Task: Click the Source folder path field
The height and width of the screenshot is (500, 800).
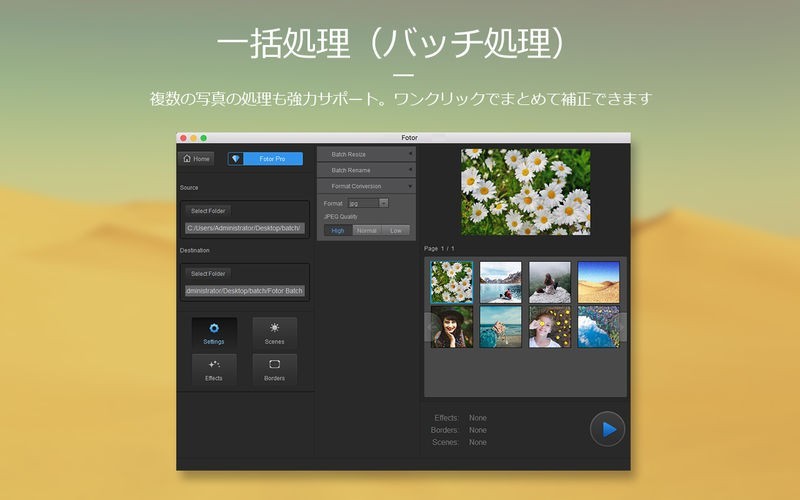Action: coord(245,228)
